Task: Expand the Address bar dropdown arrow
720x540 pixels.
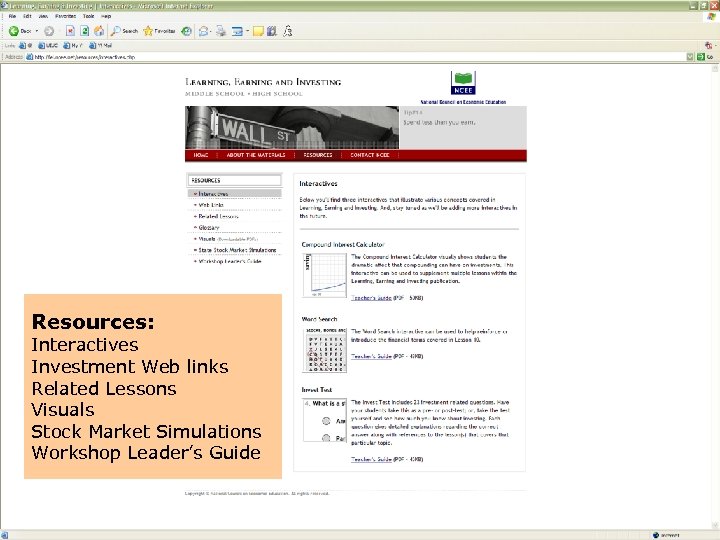Action: [690, 57]
